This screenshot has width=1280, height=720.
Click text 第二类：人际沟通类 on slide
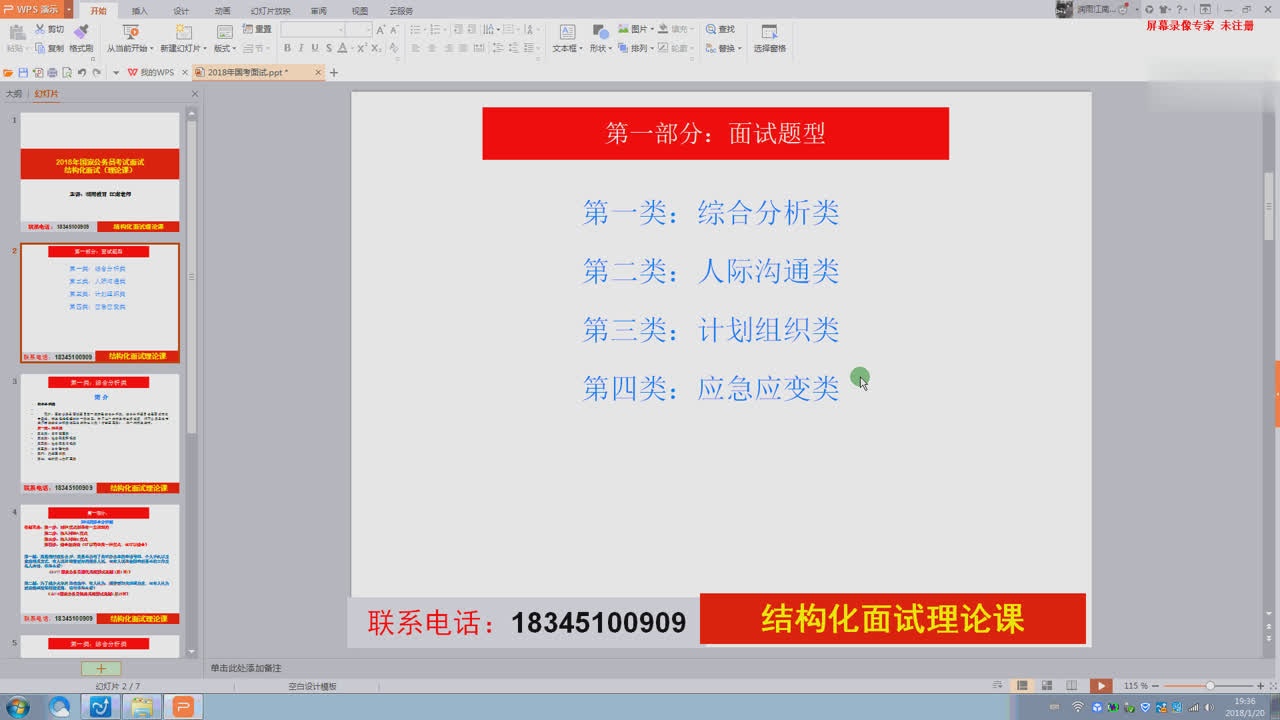[711, 271]
